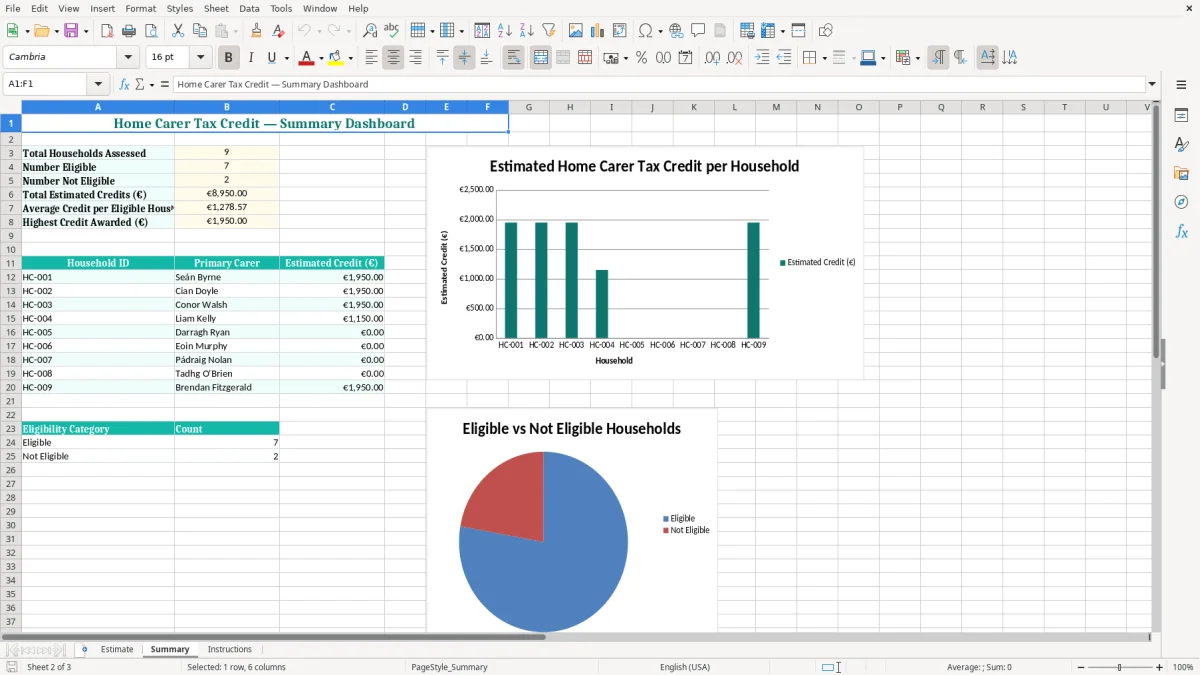The width and height of the screenshot is (1200, 675).
Task: Click Increase Indent icon
Action: 762,58
